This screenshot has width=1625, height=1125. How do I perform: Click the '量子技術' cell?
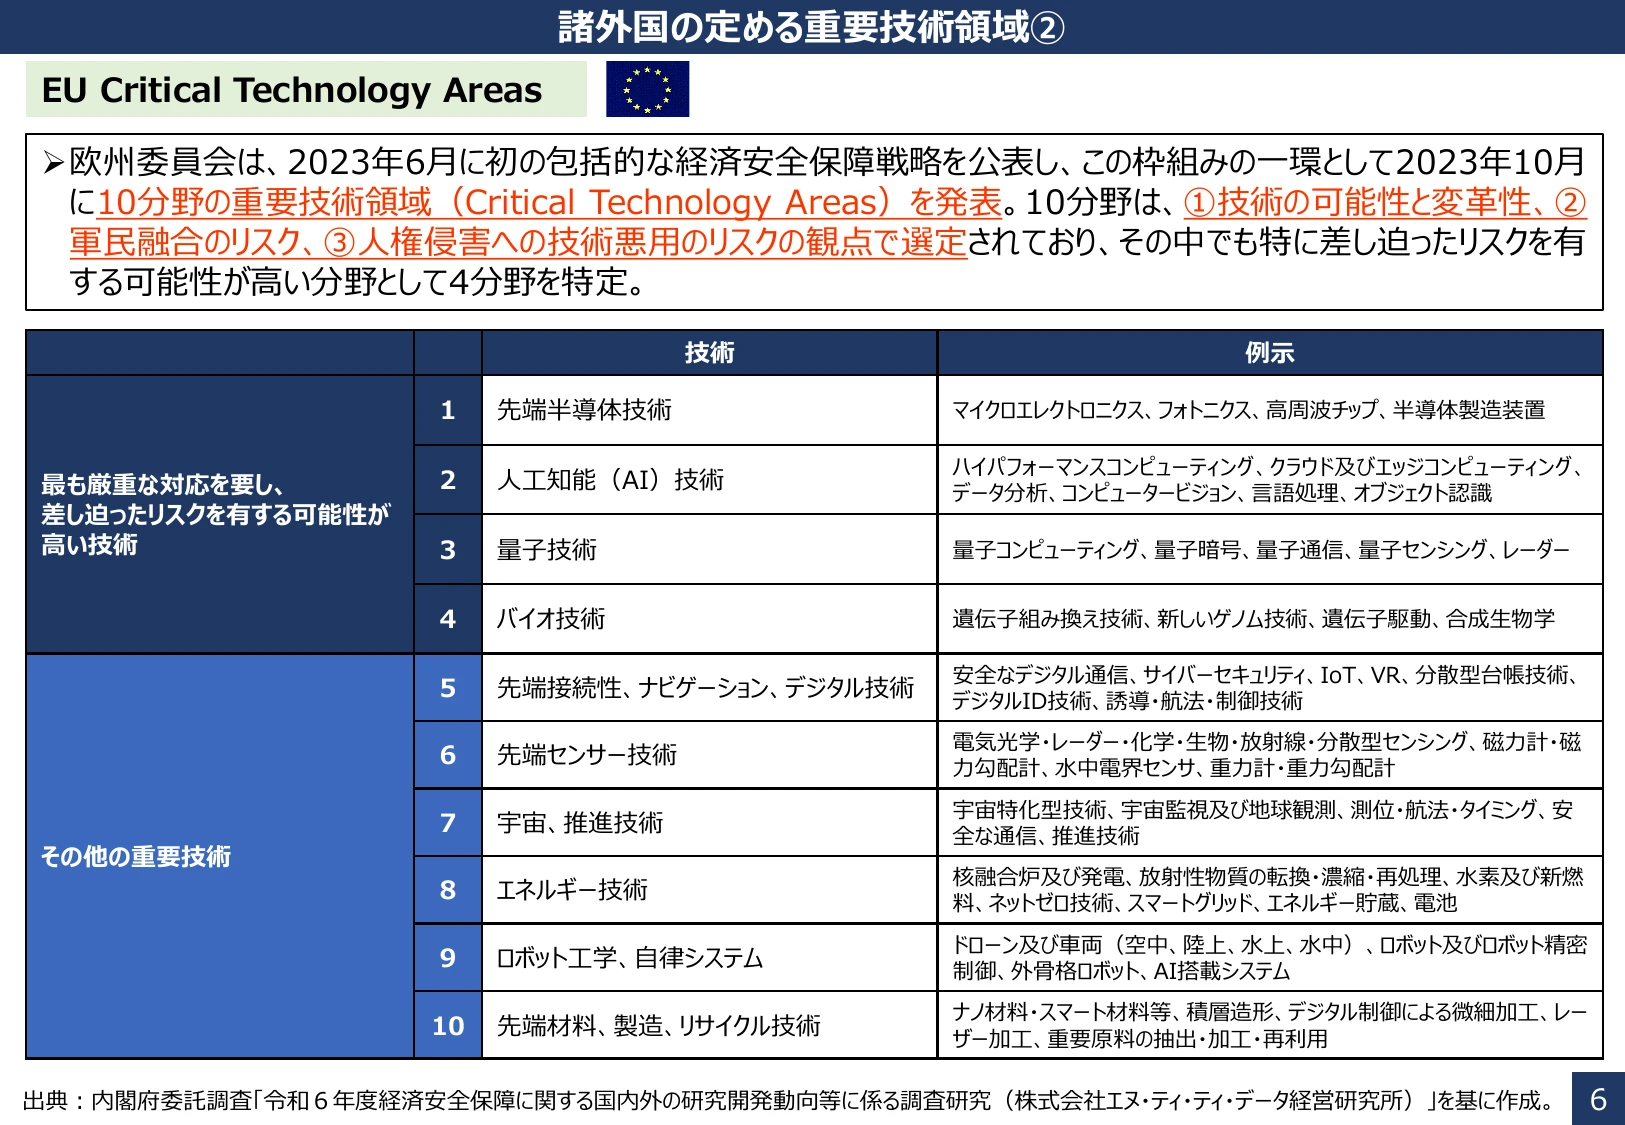(709, 549)
